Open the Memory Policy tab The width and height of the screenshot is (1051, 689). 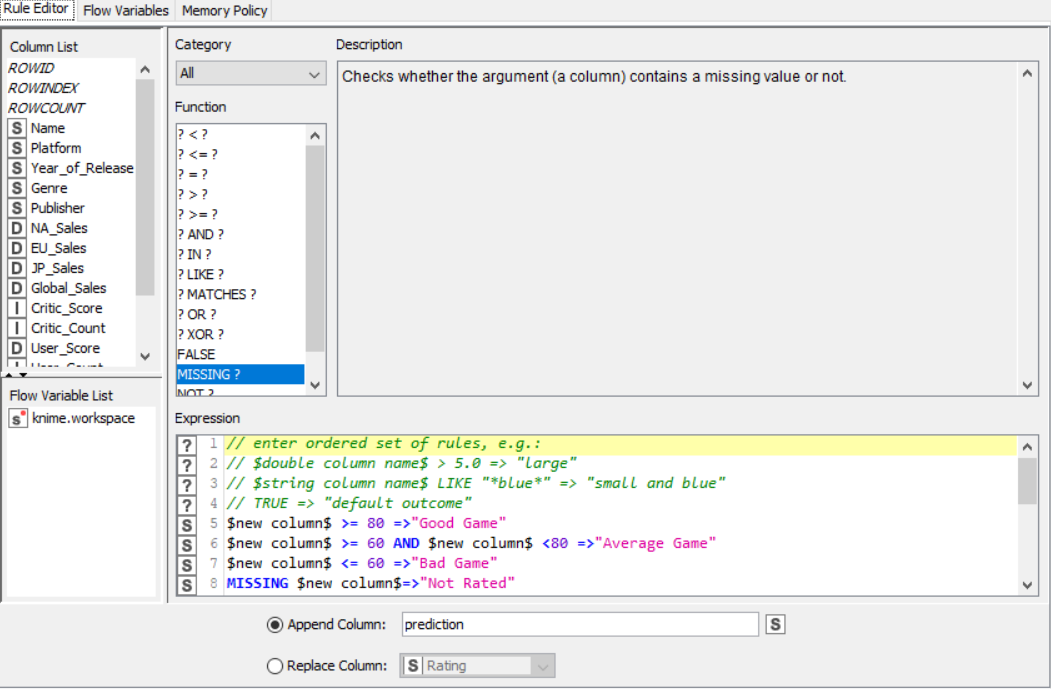(224, 11)
